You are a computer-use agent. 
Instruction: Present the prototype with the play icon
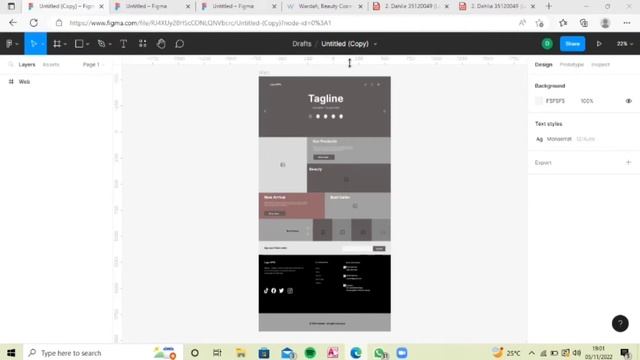pos(599,44)
